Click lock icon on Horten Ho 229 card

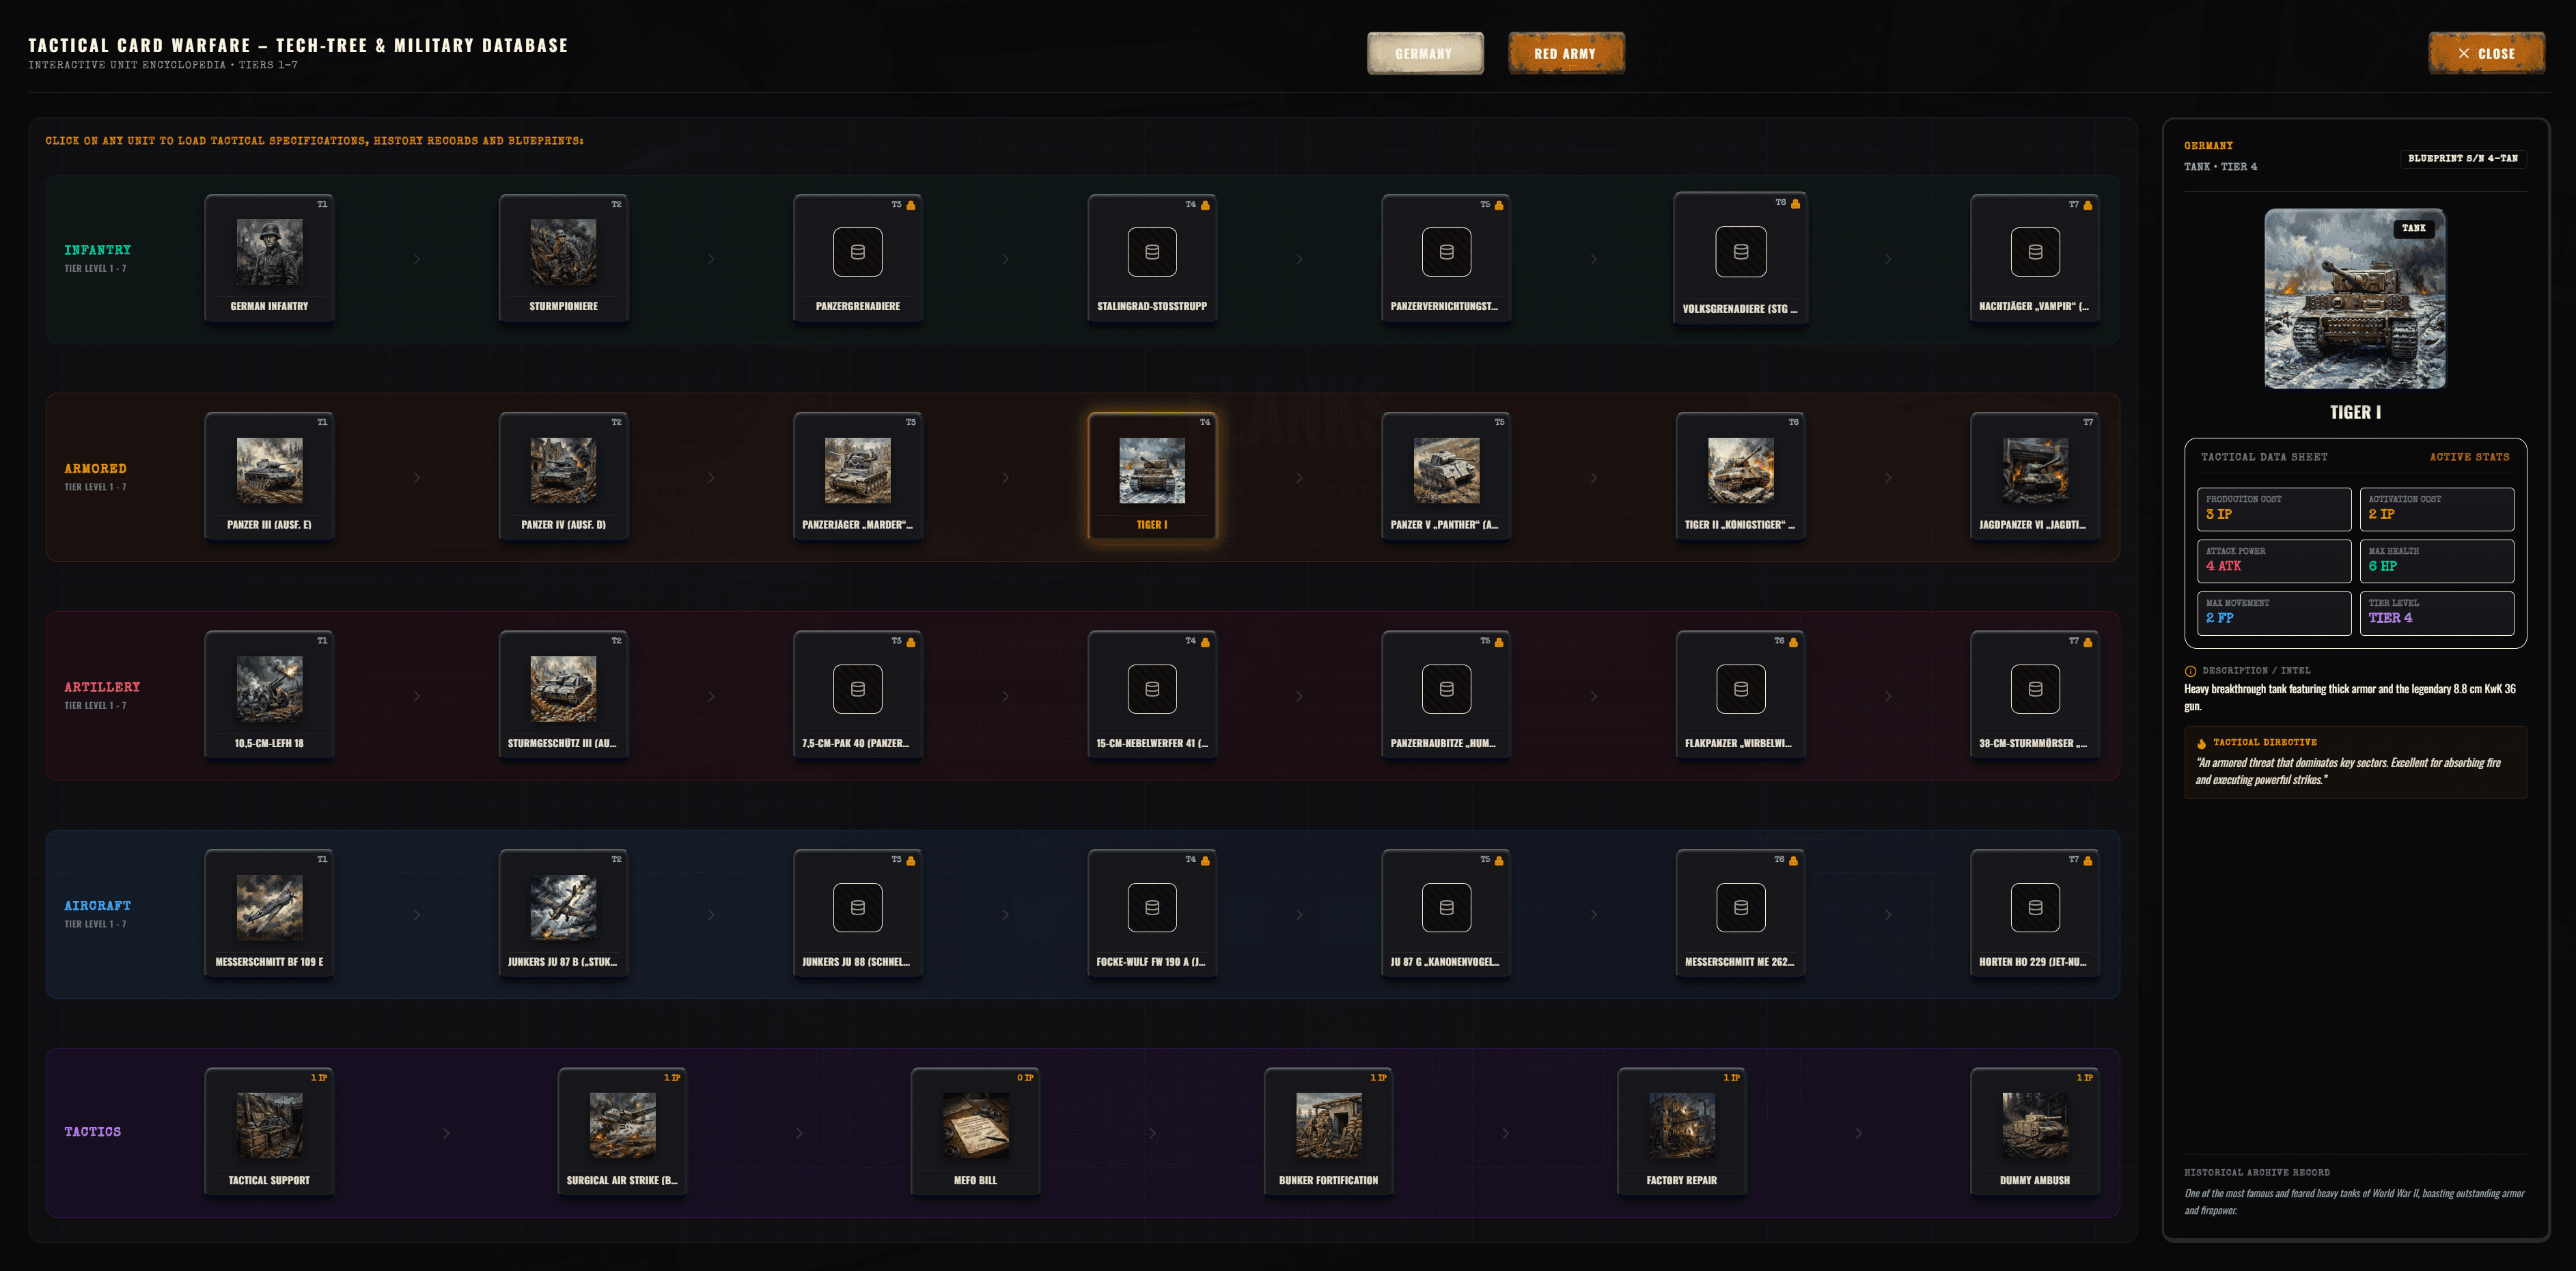point(2088,860)
